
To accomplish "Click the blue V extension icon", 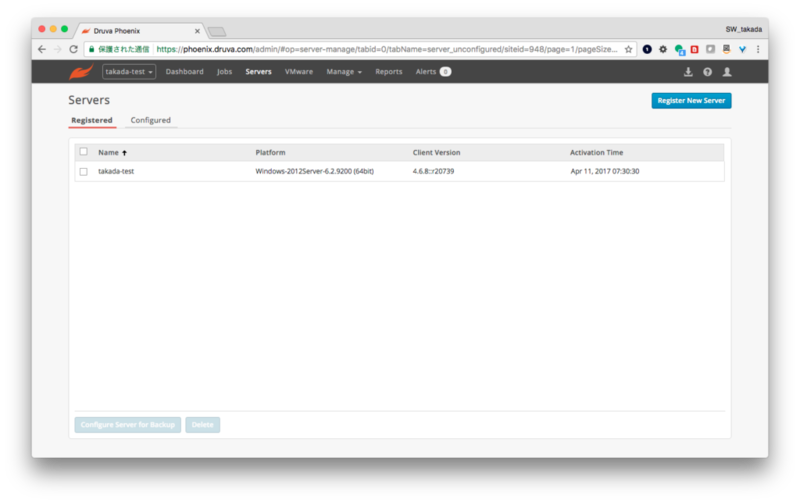I will click(x=742, y=49).
